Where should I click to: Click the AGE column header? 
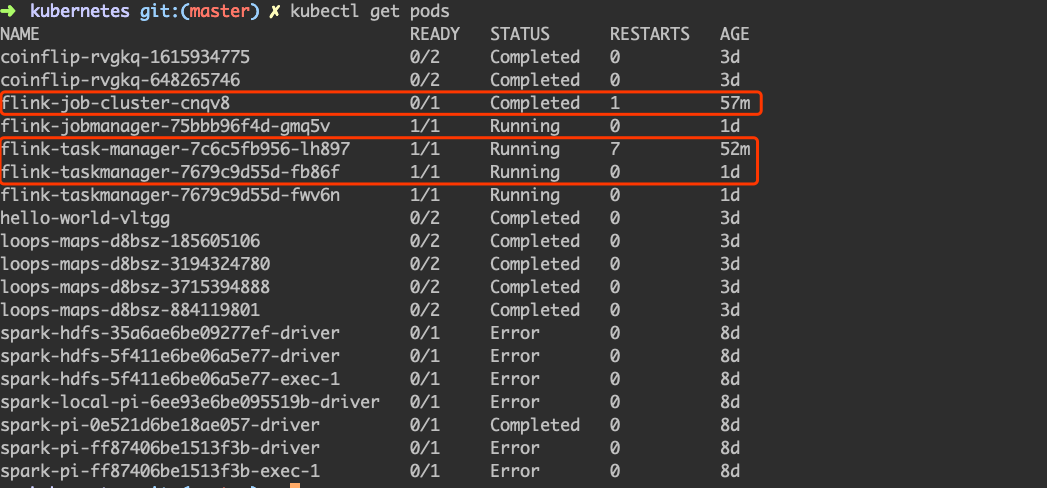[735, 34]
